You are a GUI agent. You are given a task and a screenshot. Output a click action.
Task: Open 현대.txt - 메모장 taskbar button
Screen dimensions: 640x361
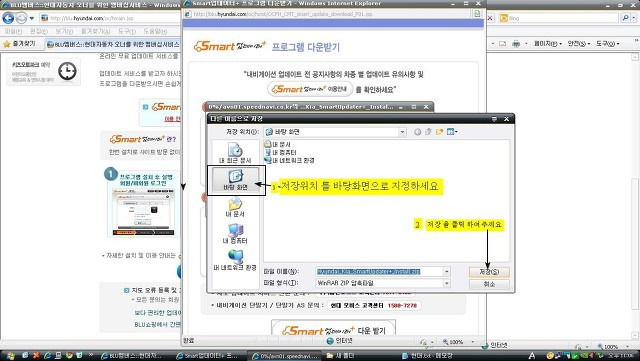427,356
